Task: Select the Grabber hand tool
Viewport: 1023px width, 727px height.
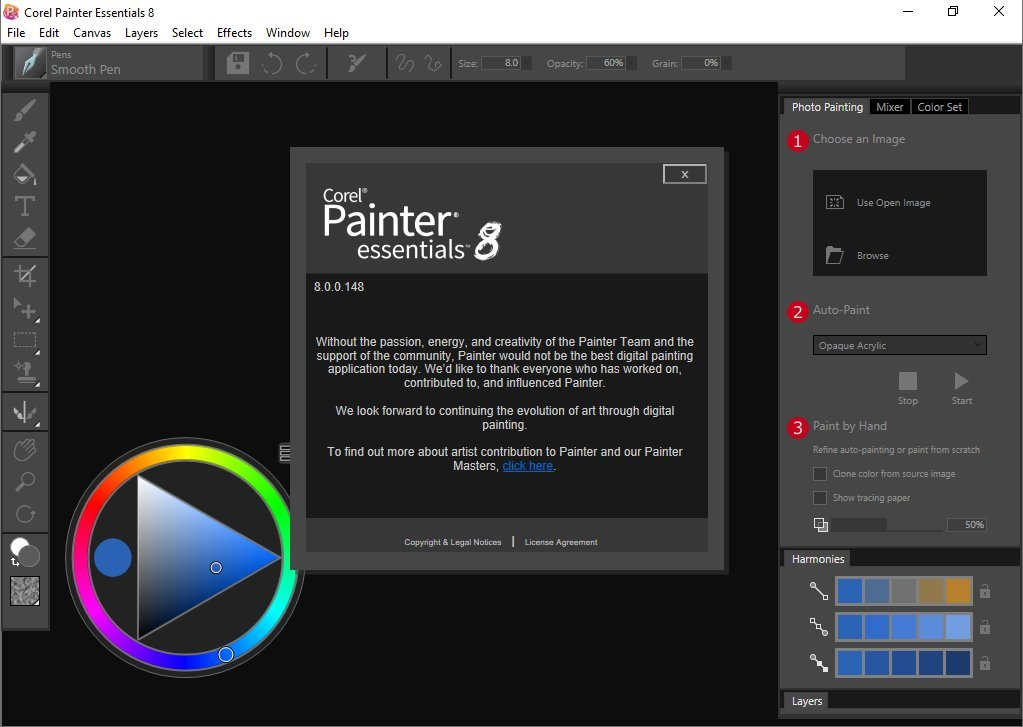Action: (25, 449)
